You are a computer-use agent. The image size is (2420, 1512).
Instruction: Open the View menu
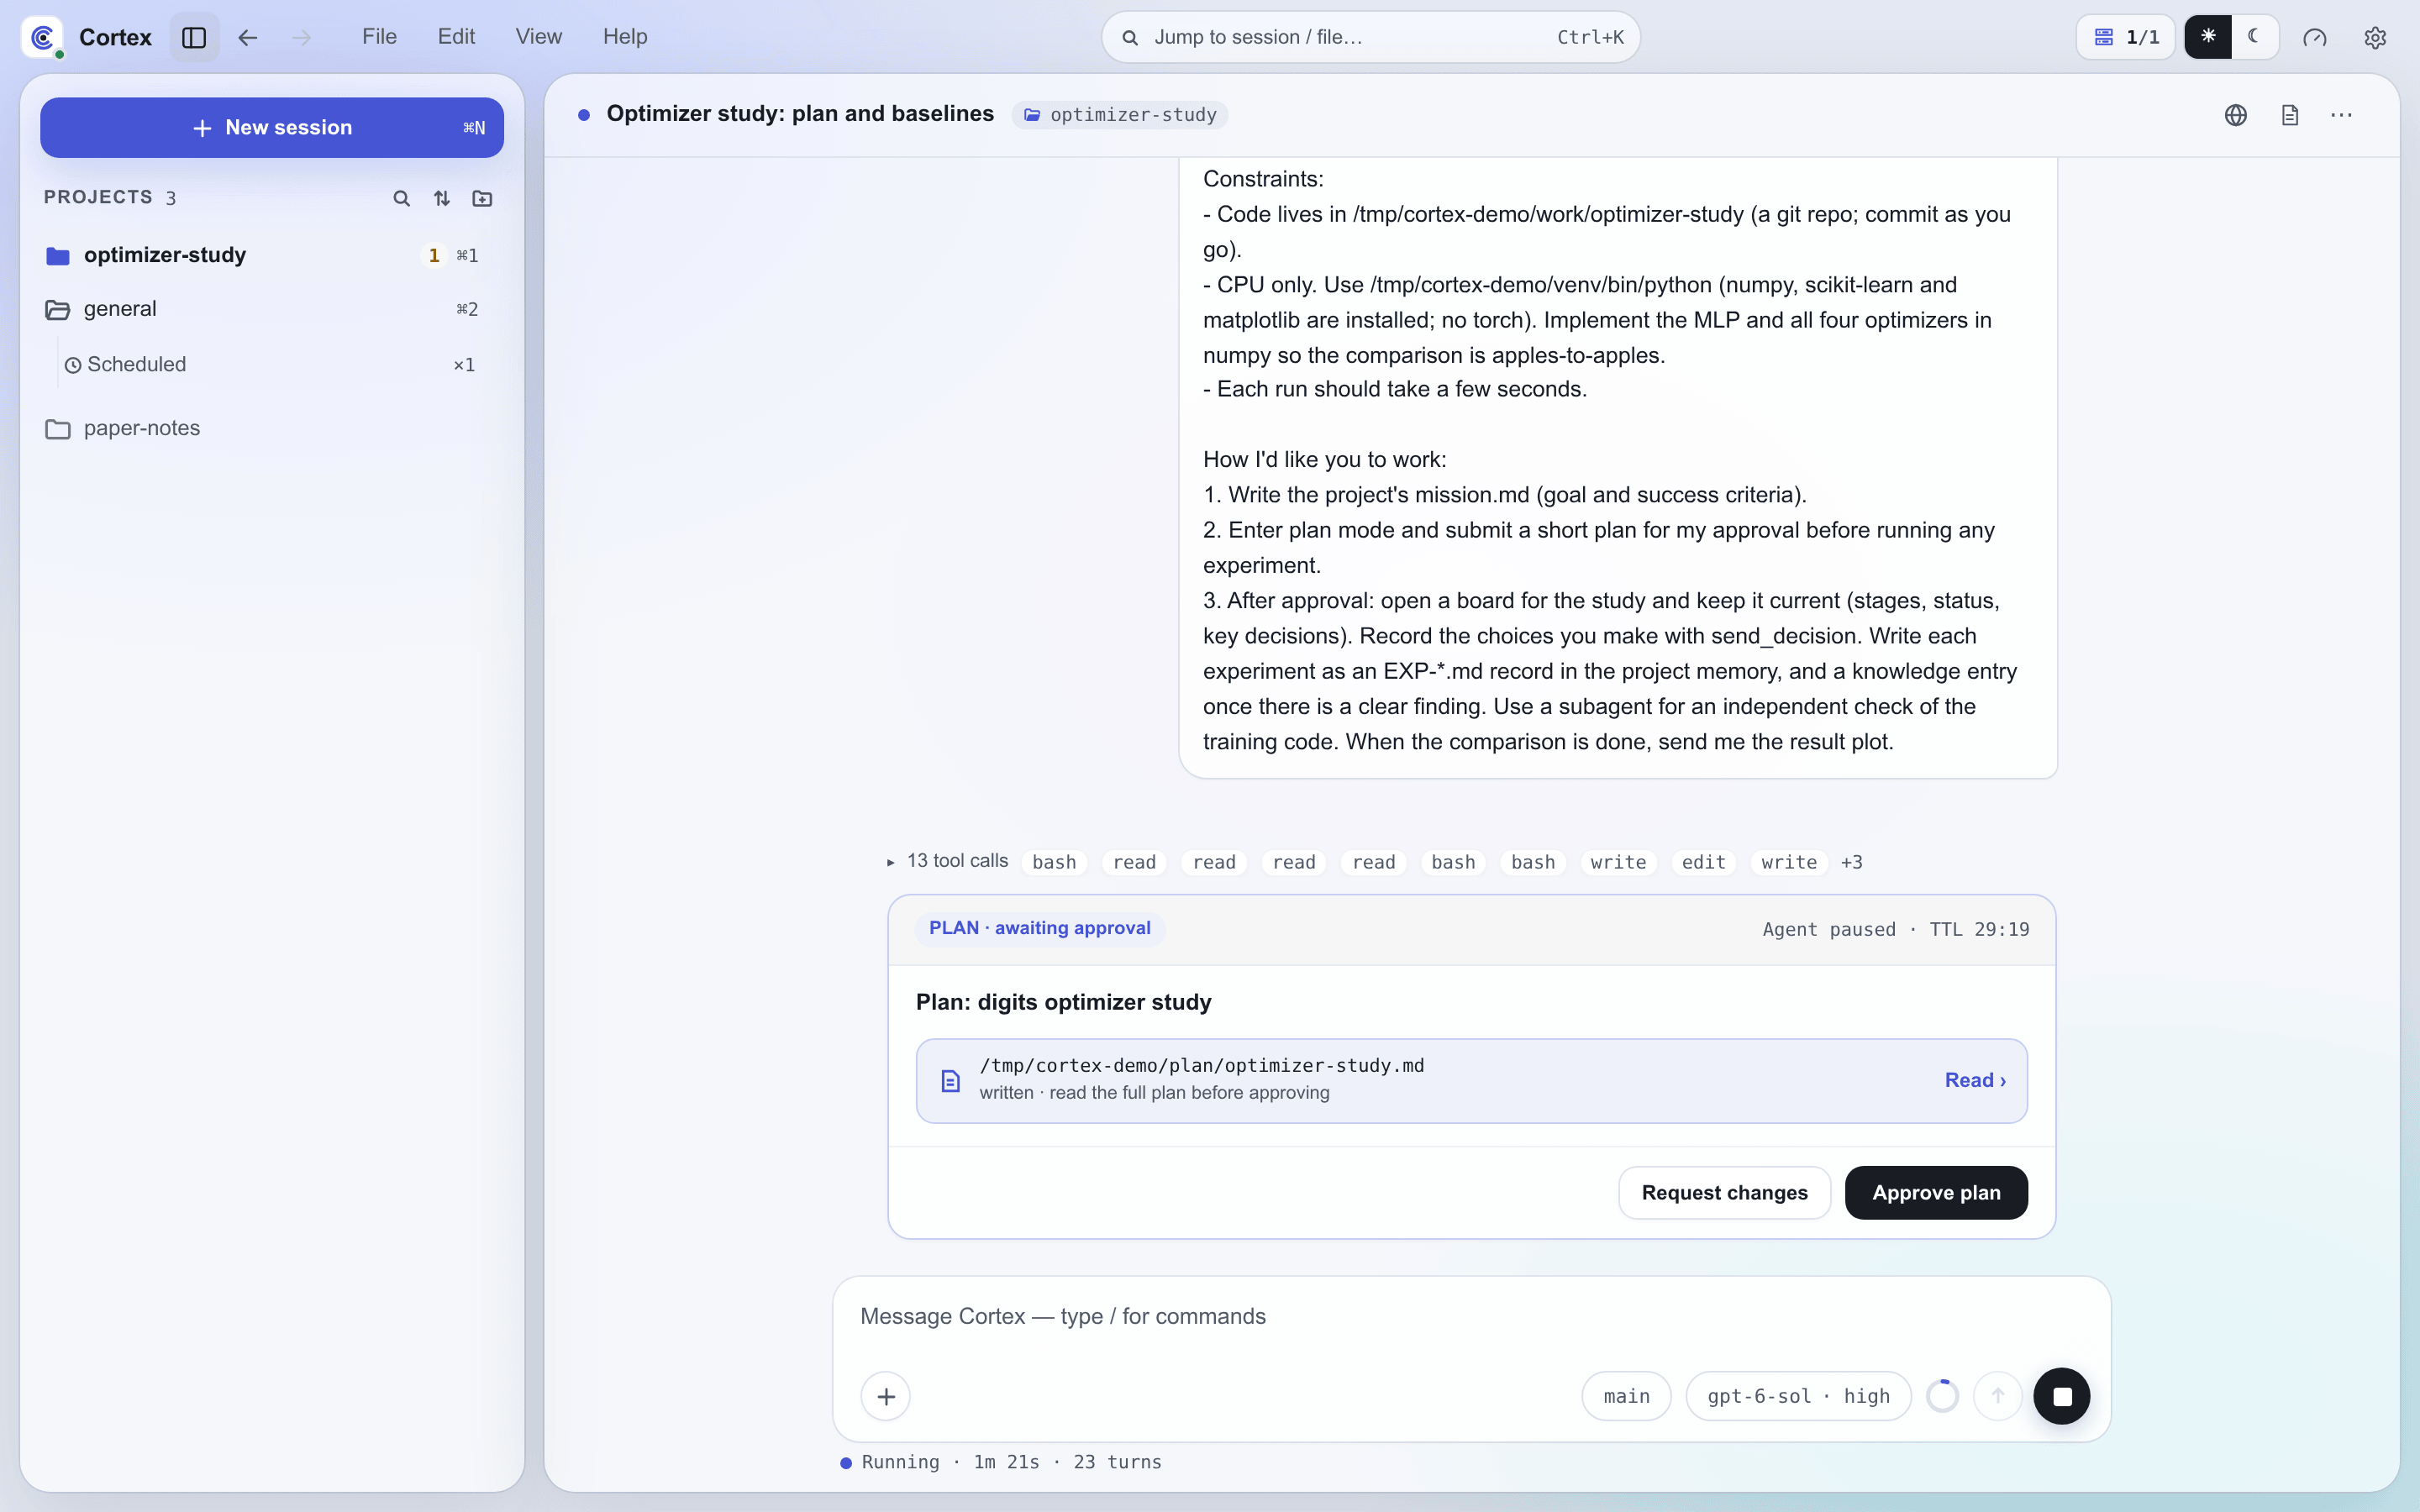pos(538,37)
